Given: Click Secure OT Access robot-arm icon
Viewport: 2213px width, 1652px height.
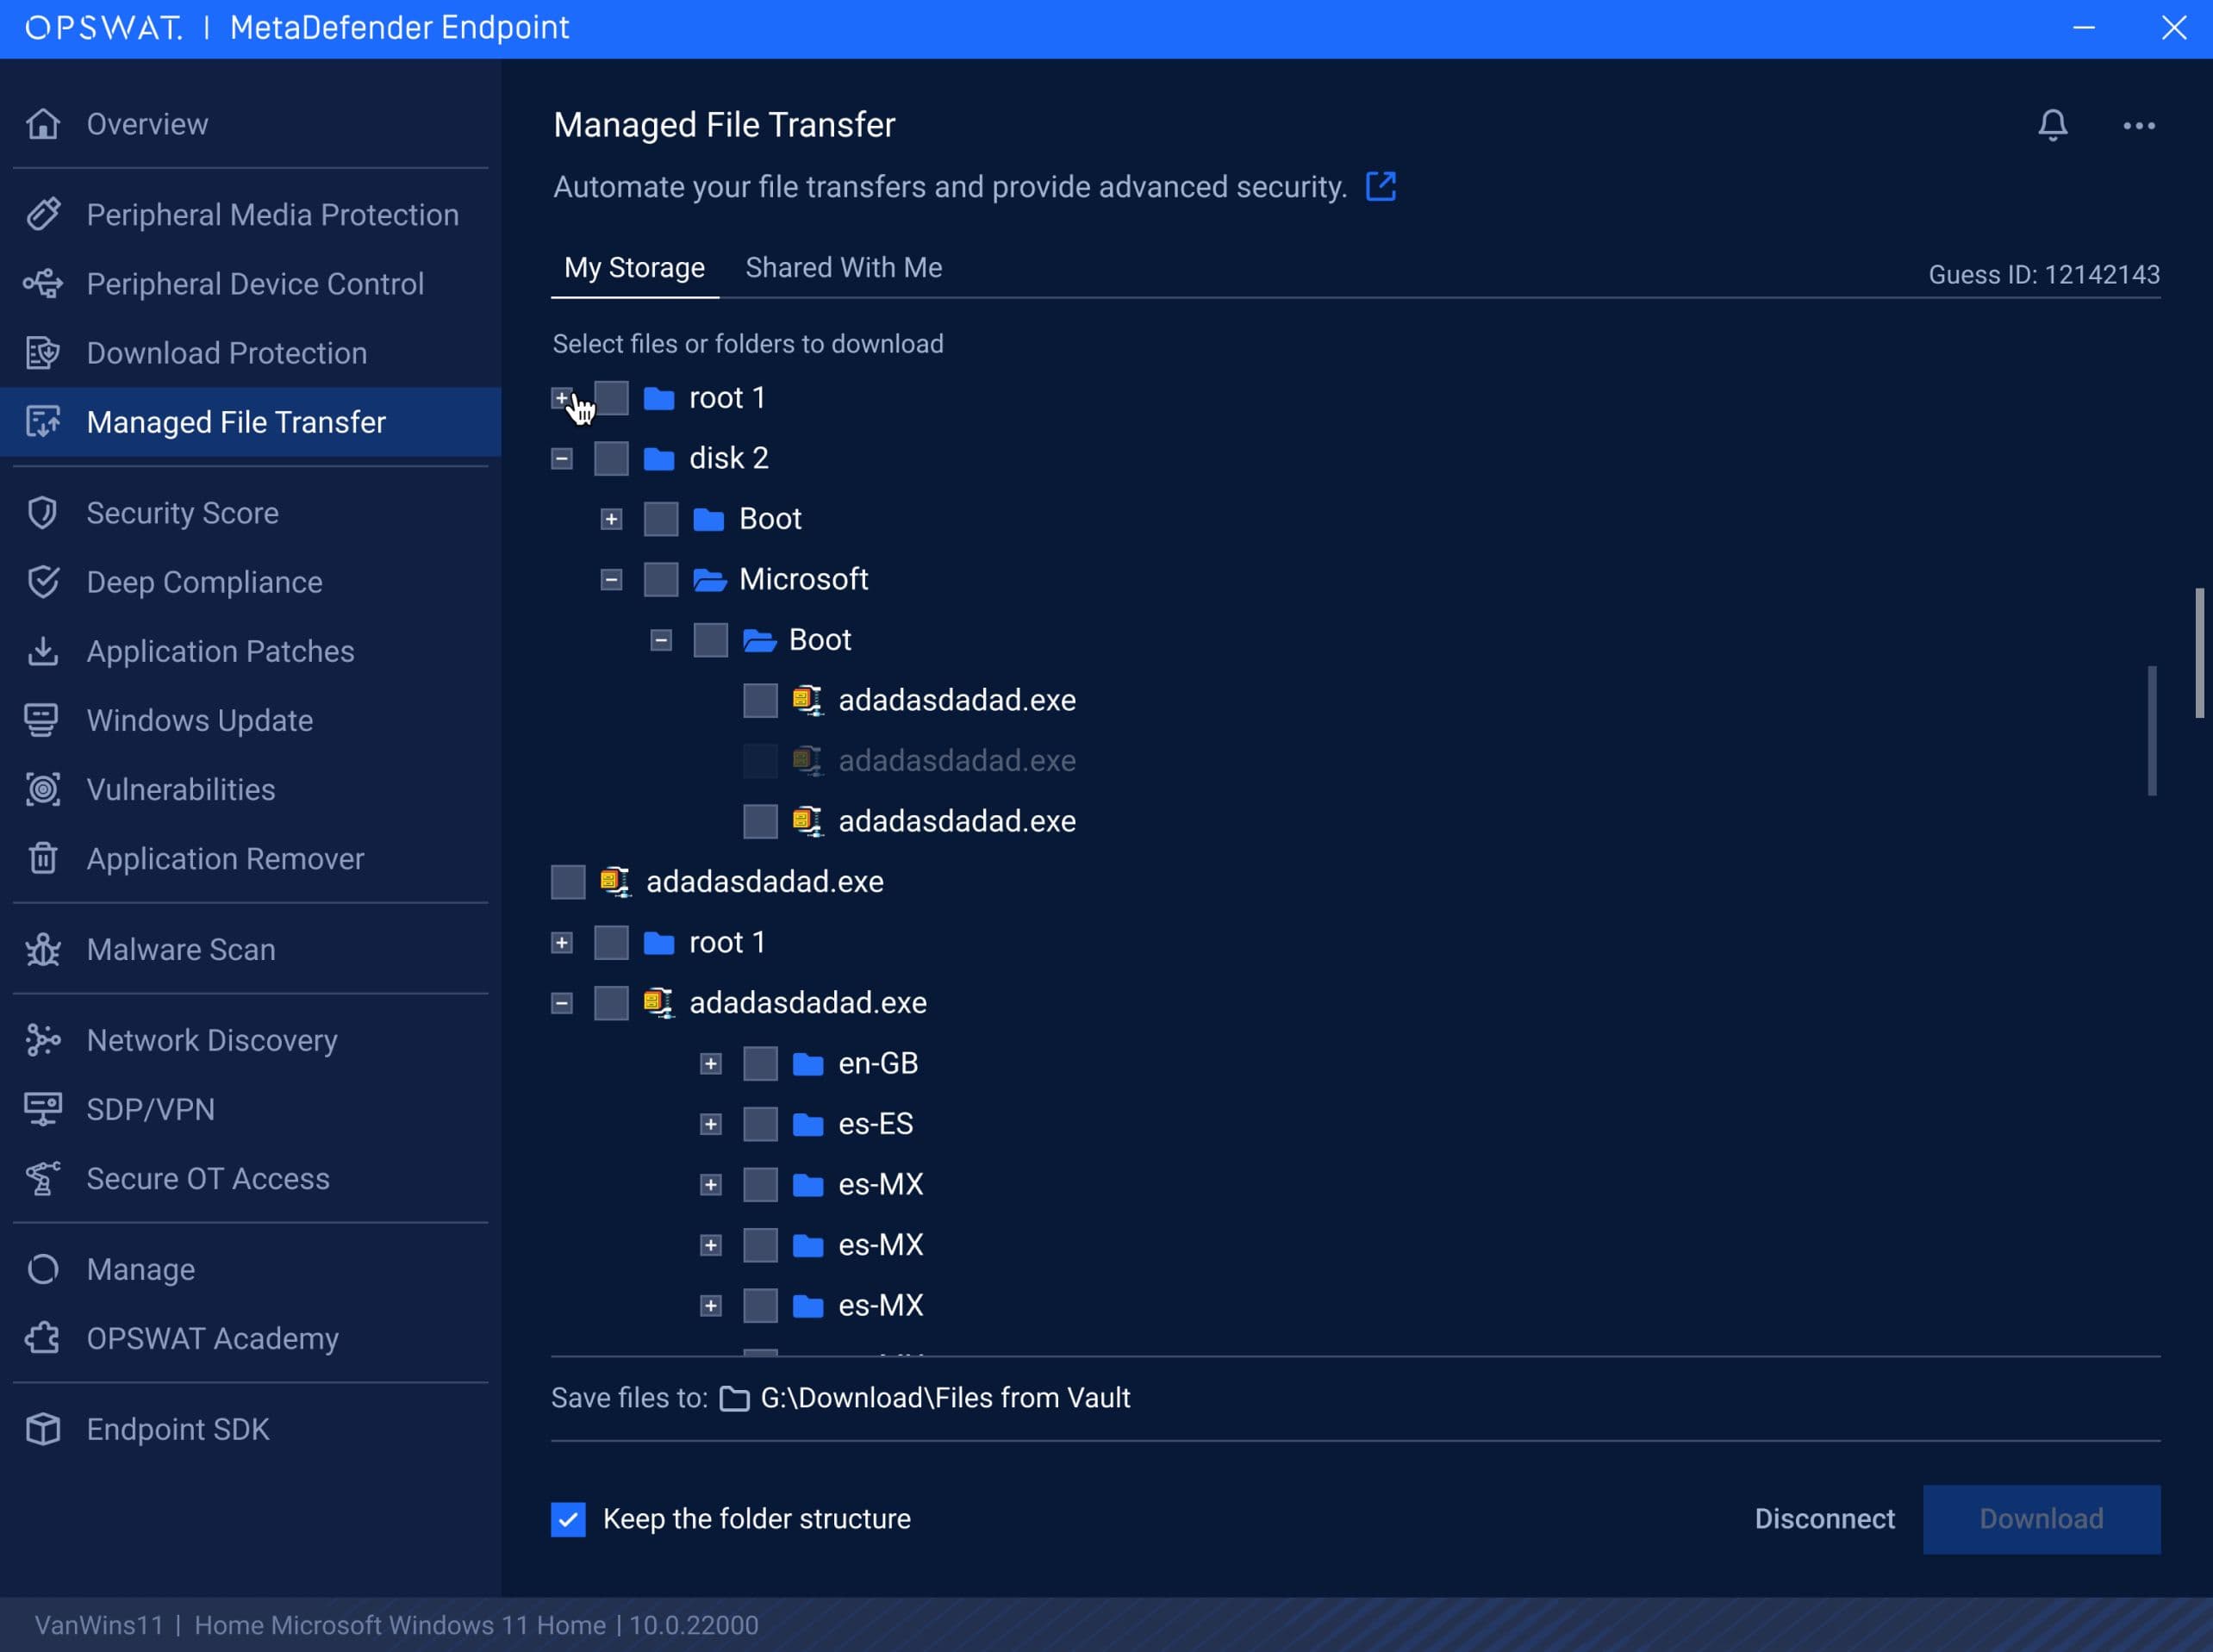Looking at the screenshot, I should 43,1178.
